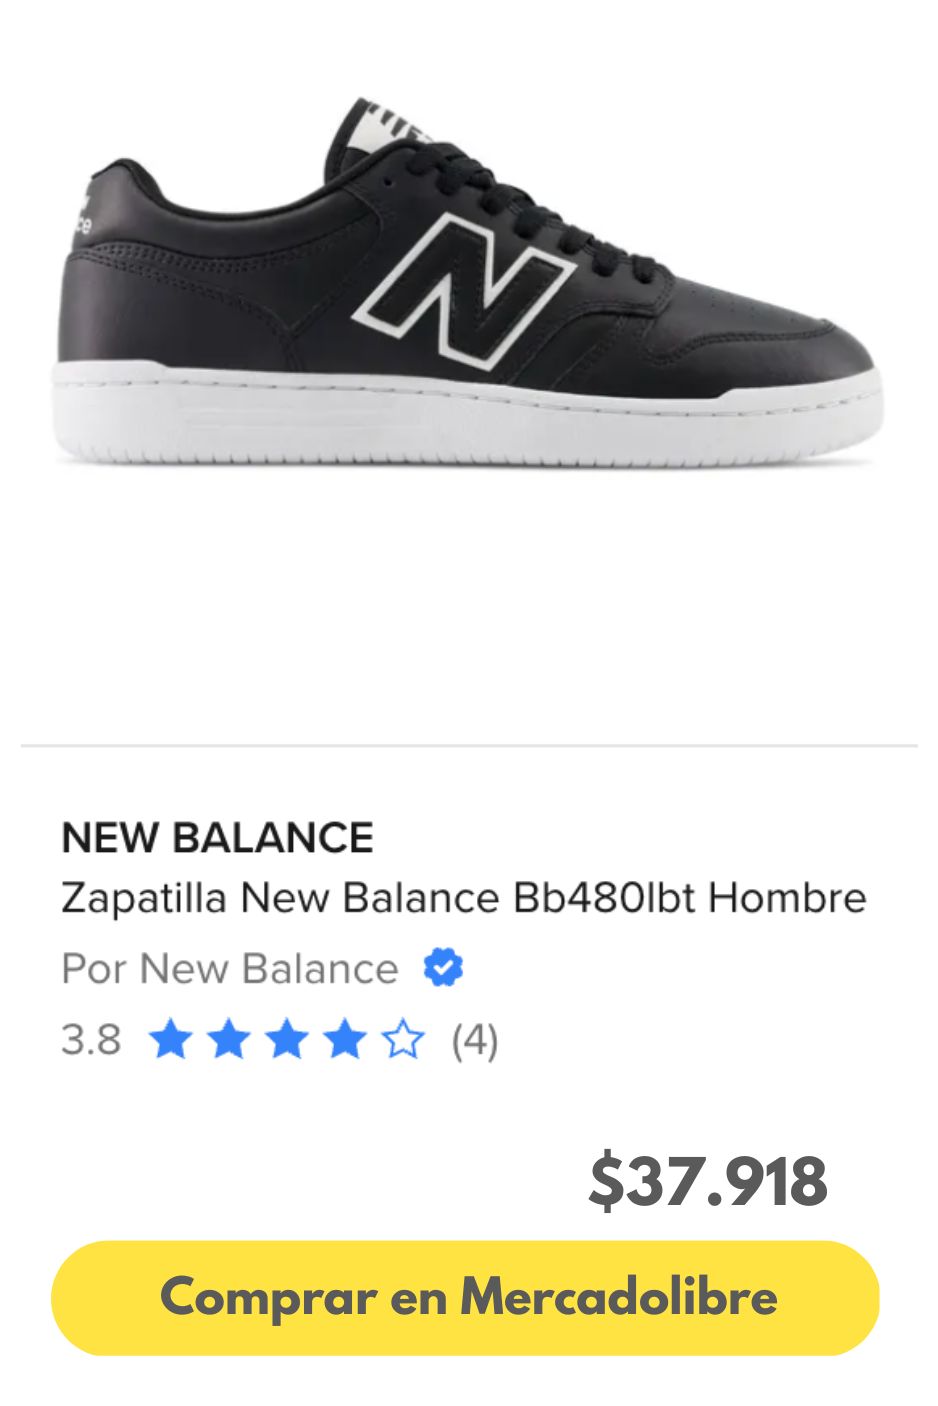Click the third blue rating star
This screenshot has width=938, height=1406.
287,1040
